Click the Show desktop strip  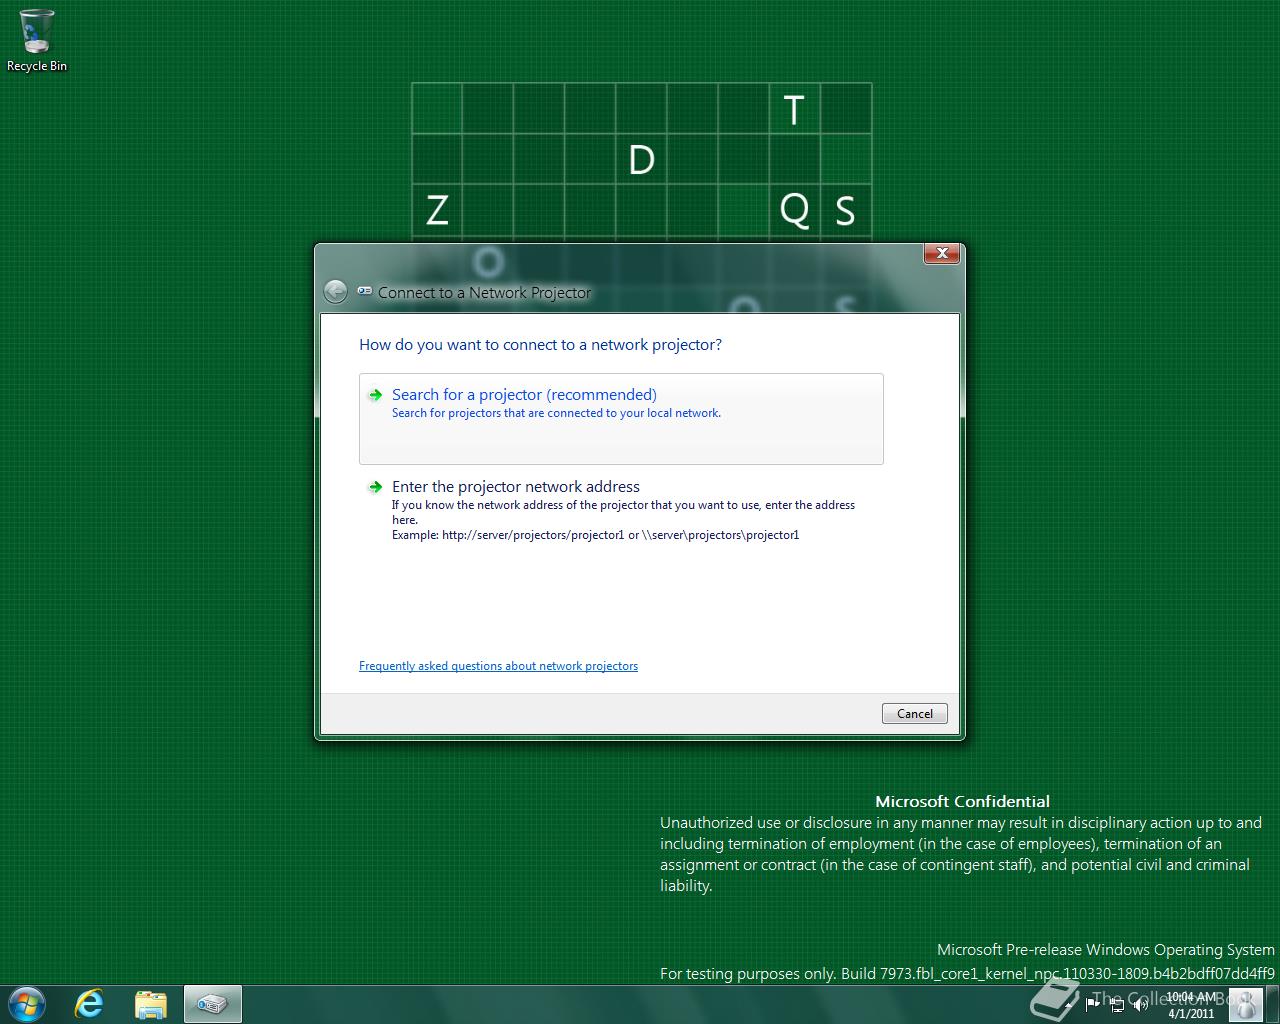click(1272, 1004)
